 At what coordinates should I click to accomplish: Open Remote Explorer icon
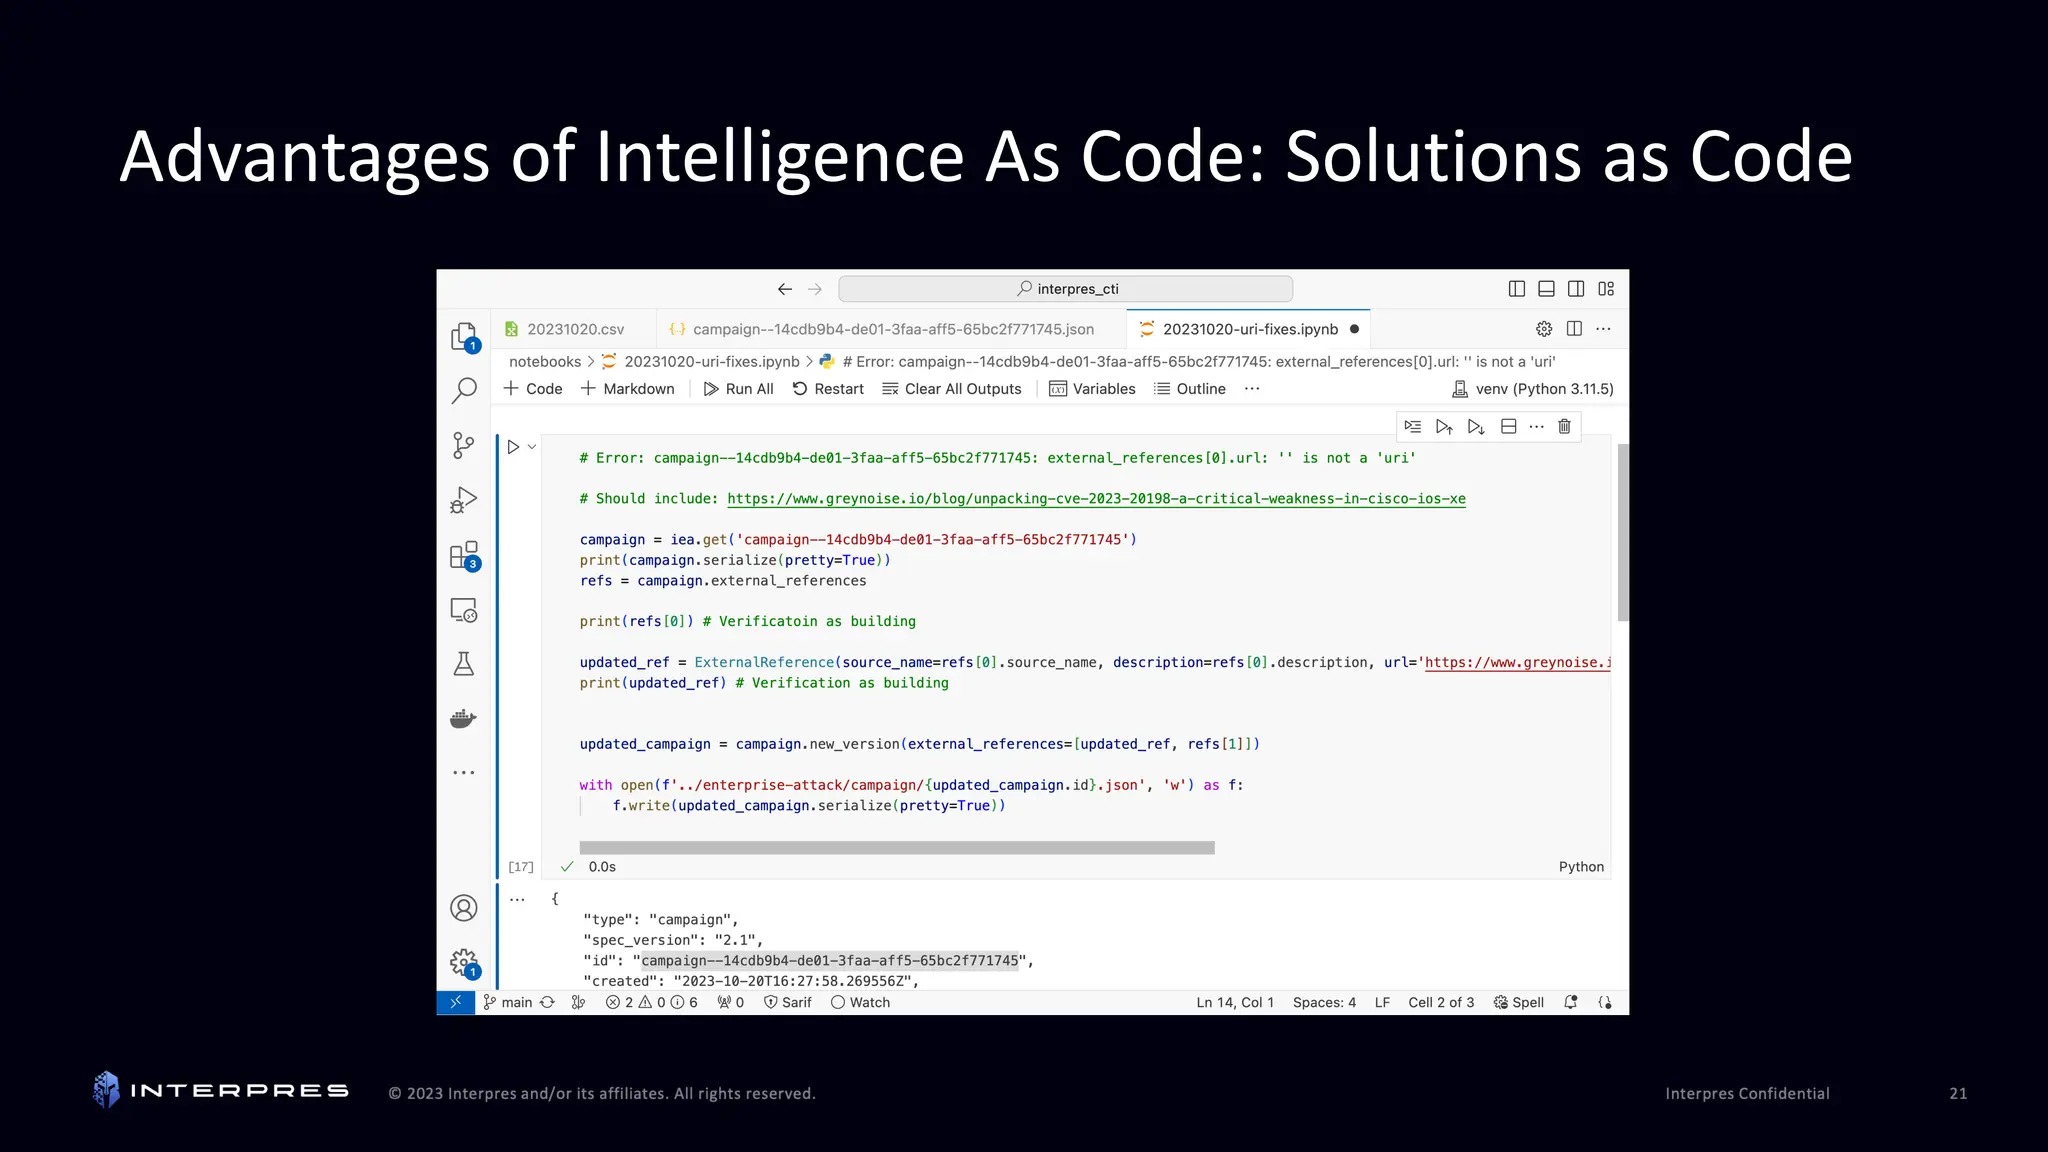464,609
